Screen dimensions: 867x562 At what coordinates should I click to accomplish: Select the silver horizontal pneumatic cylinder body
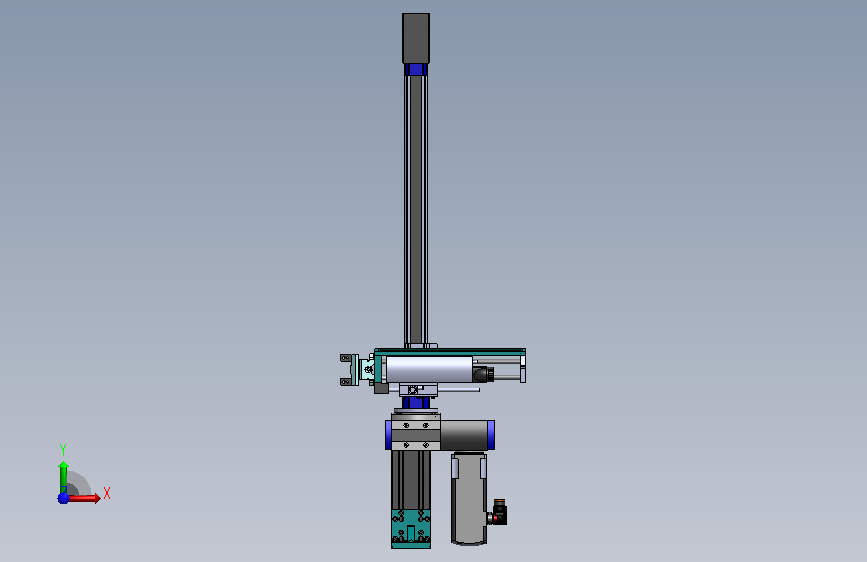point(429,369)
